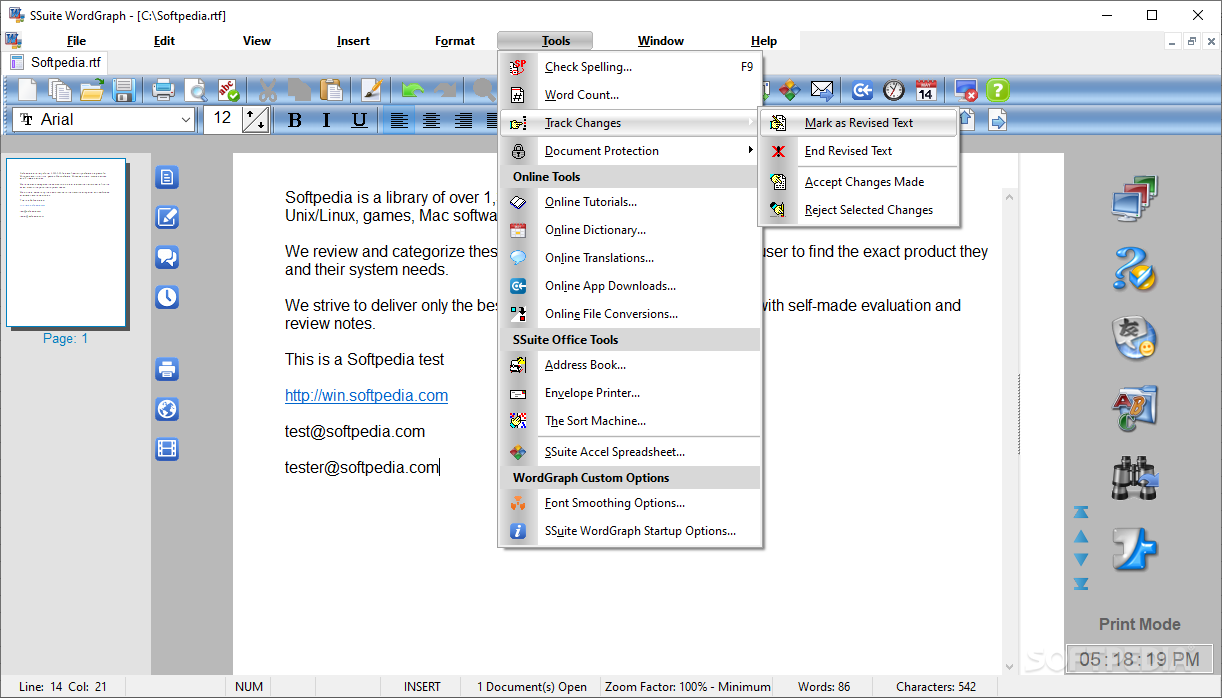Toggle Underline formatting

point(359,121)
